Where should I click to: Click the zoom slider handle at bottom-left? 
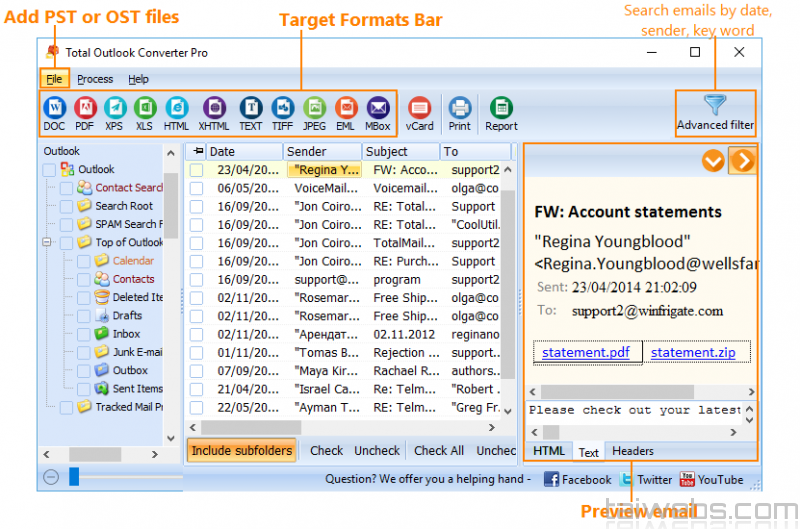[74, 477]
